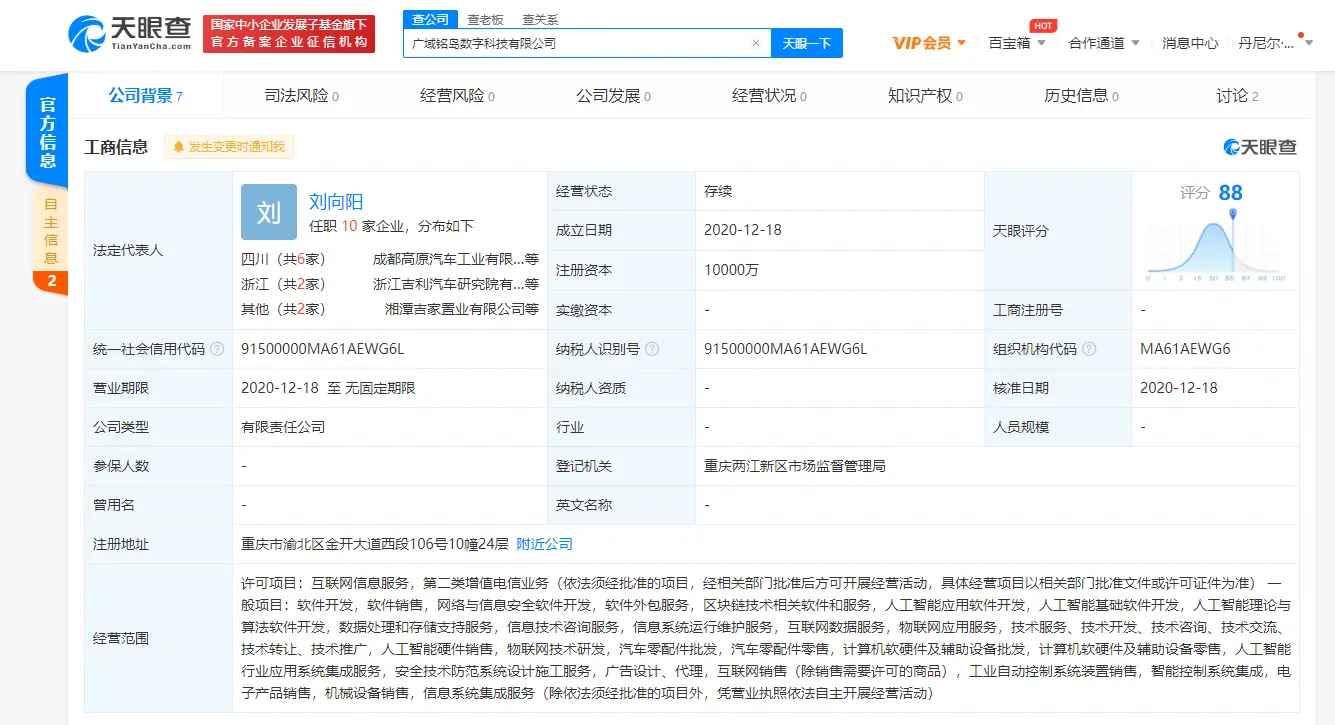Click help icon next to 组织机构代码
The image size is (1335, 725).
point(1089,349)
